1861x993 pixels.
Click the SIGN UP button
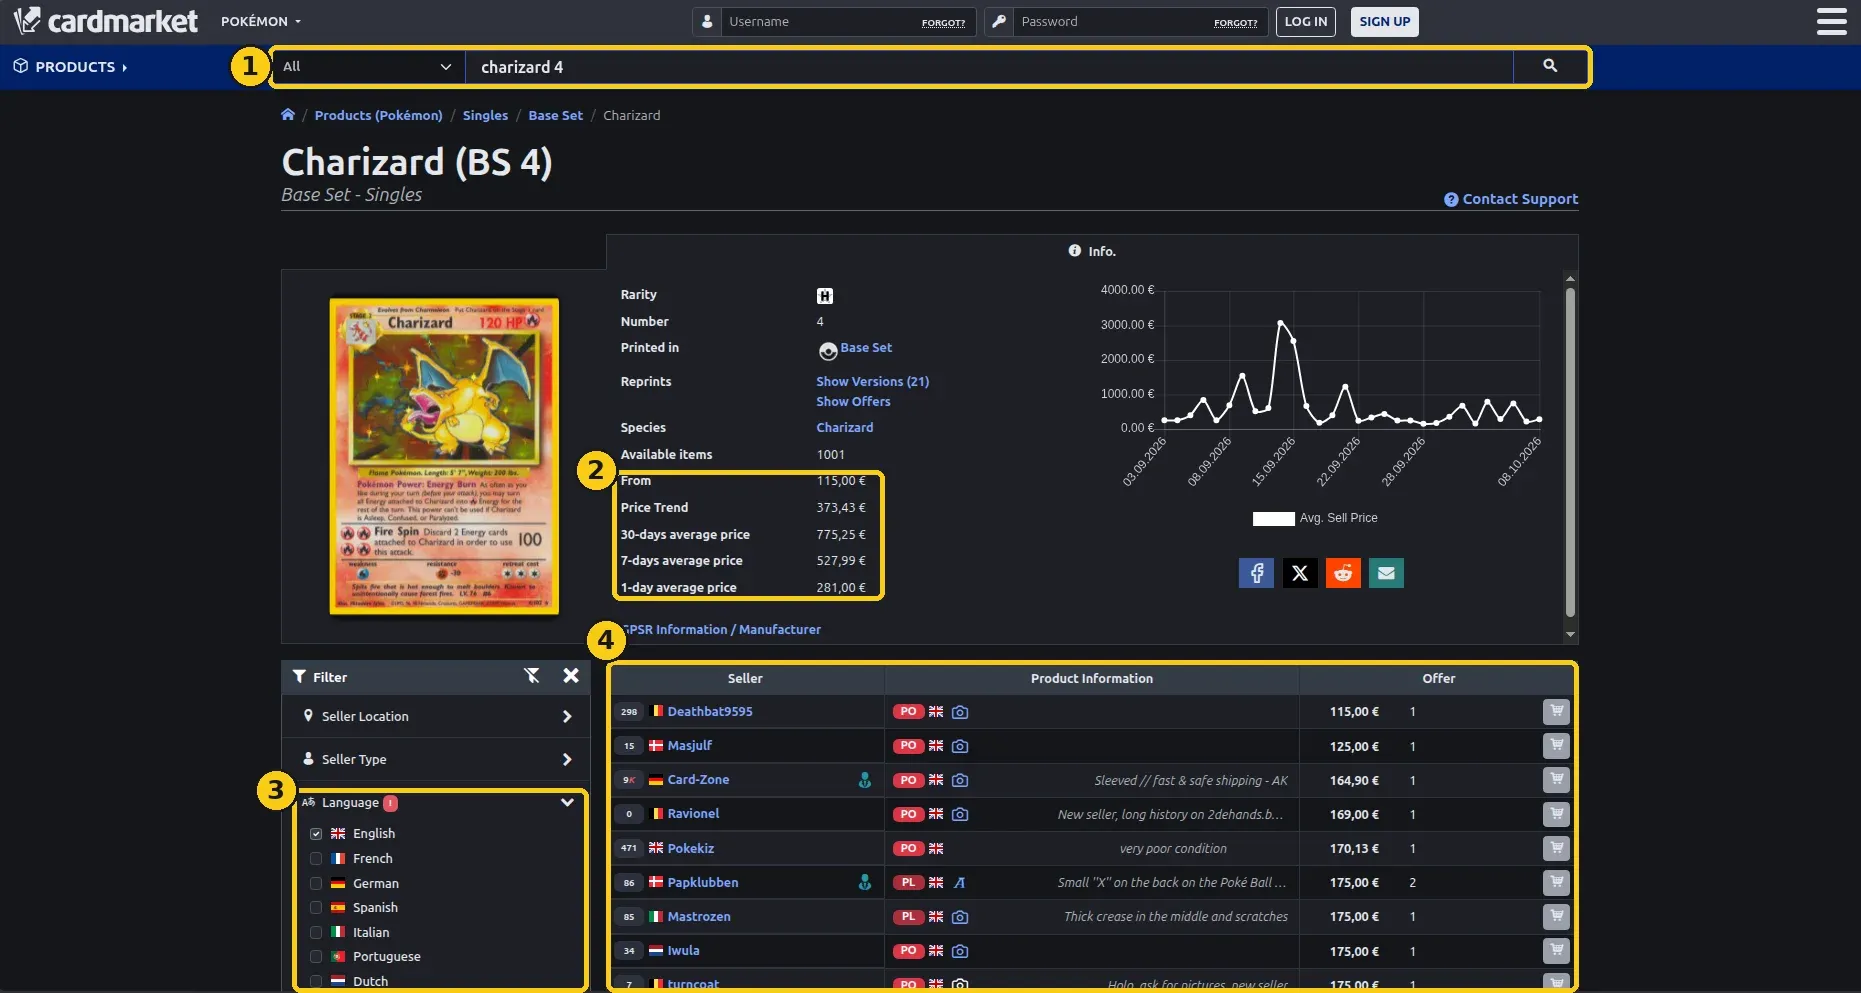[x=1384, y=21]
